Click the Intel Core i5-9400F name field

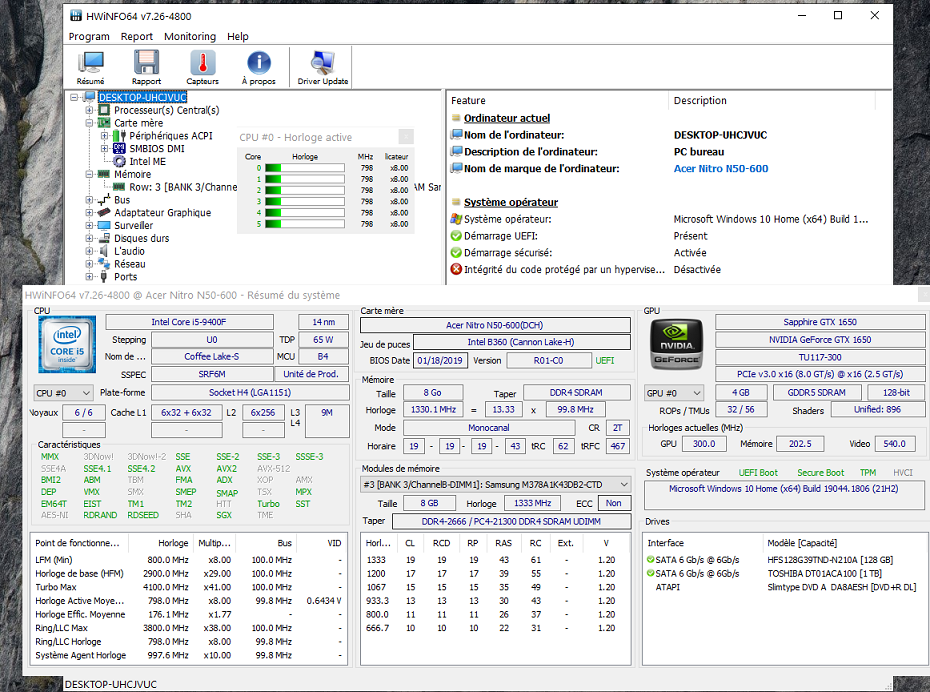pyautogui.click(x=189, y=322)
